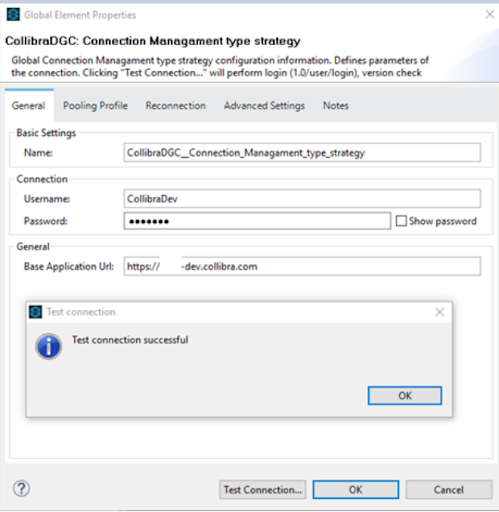This screenshot has width=499, height=512.
Task: Open the Notes tab
Action: coord(336,106)
